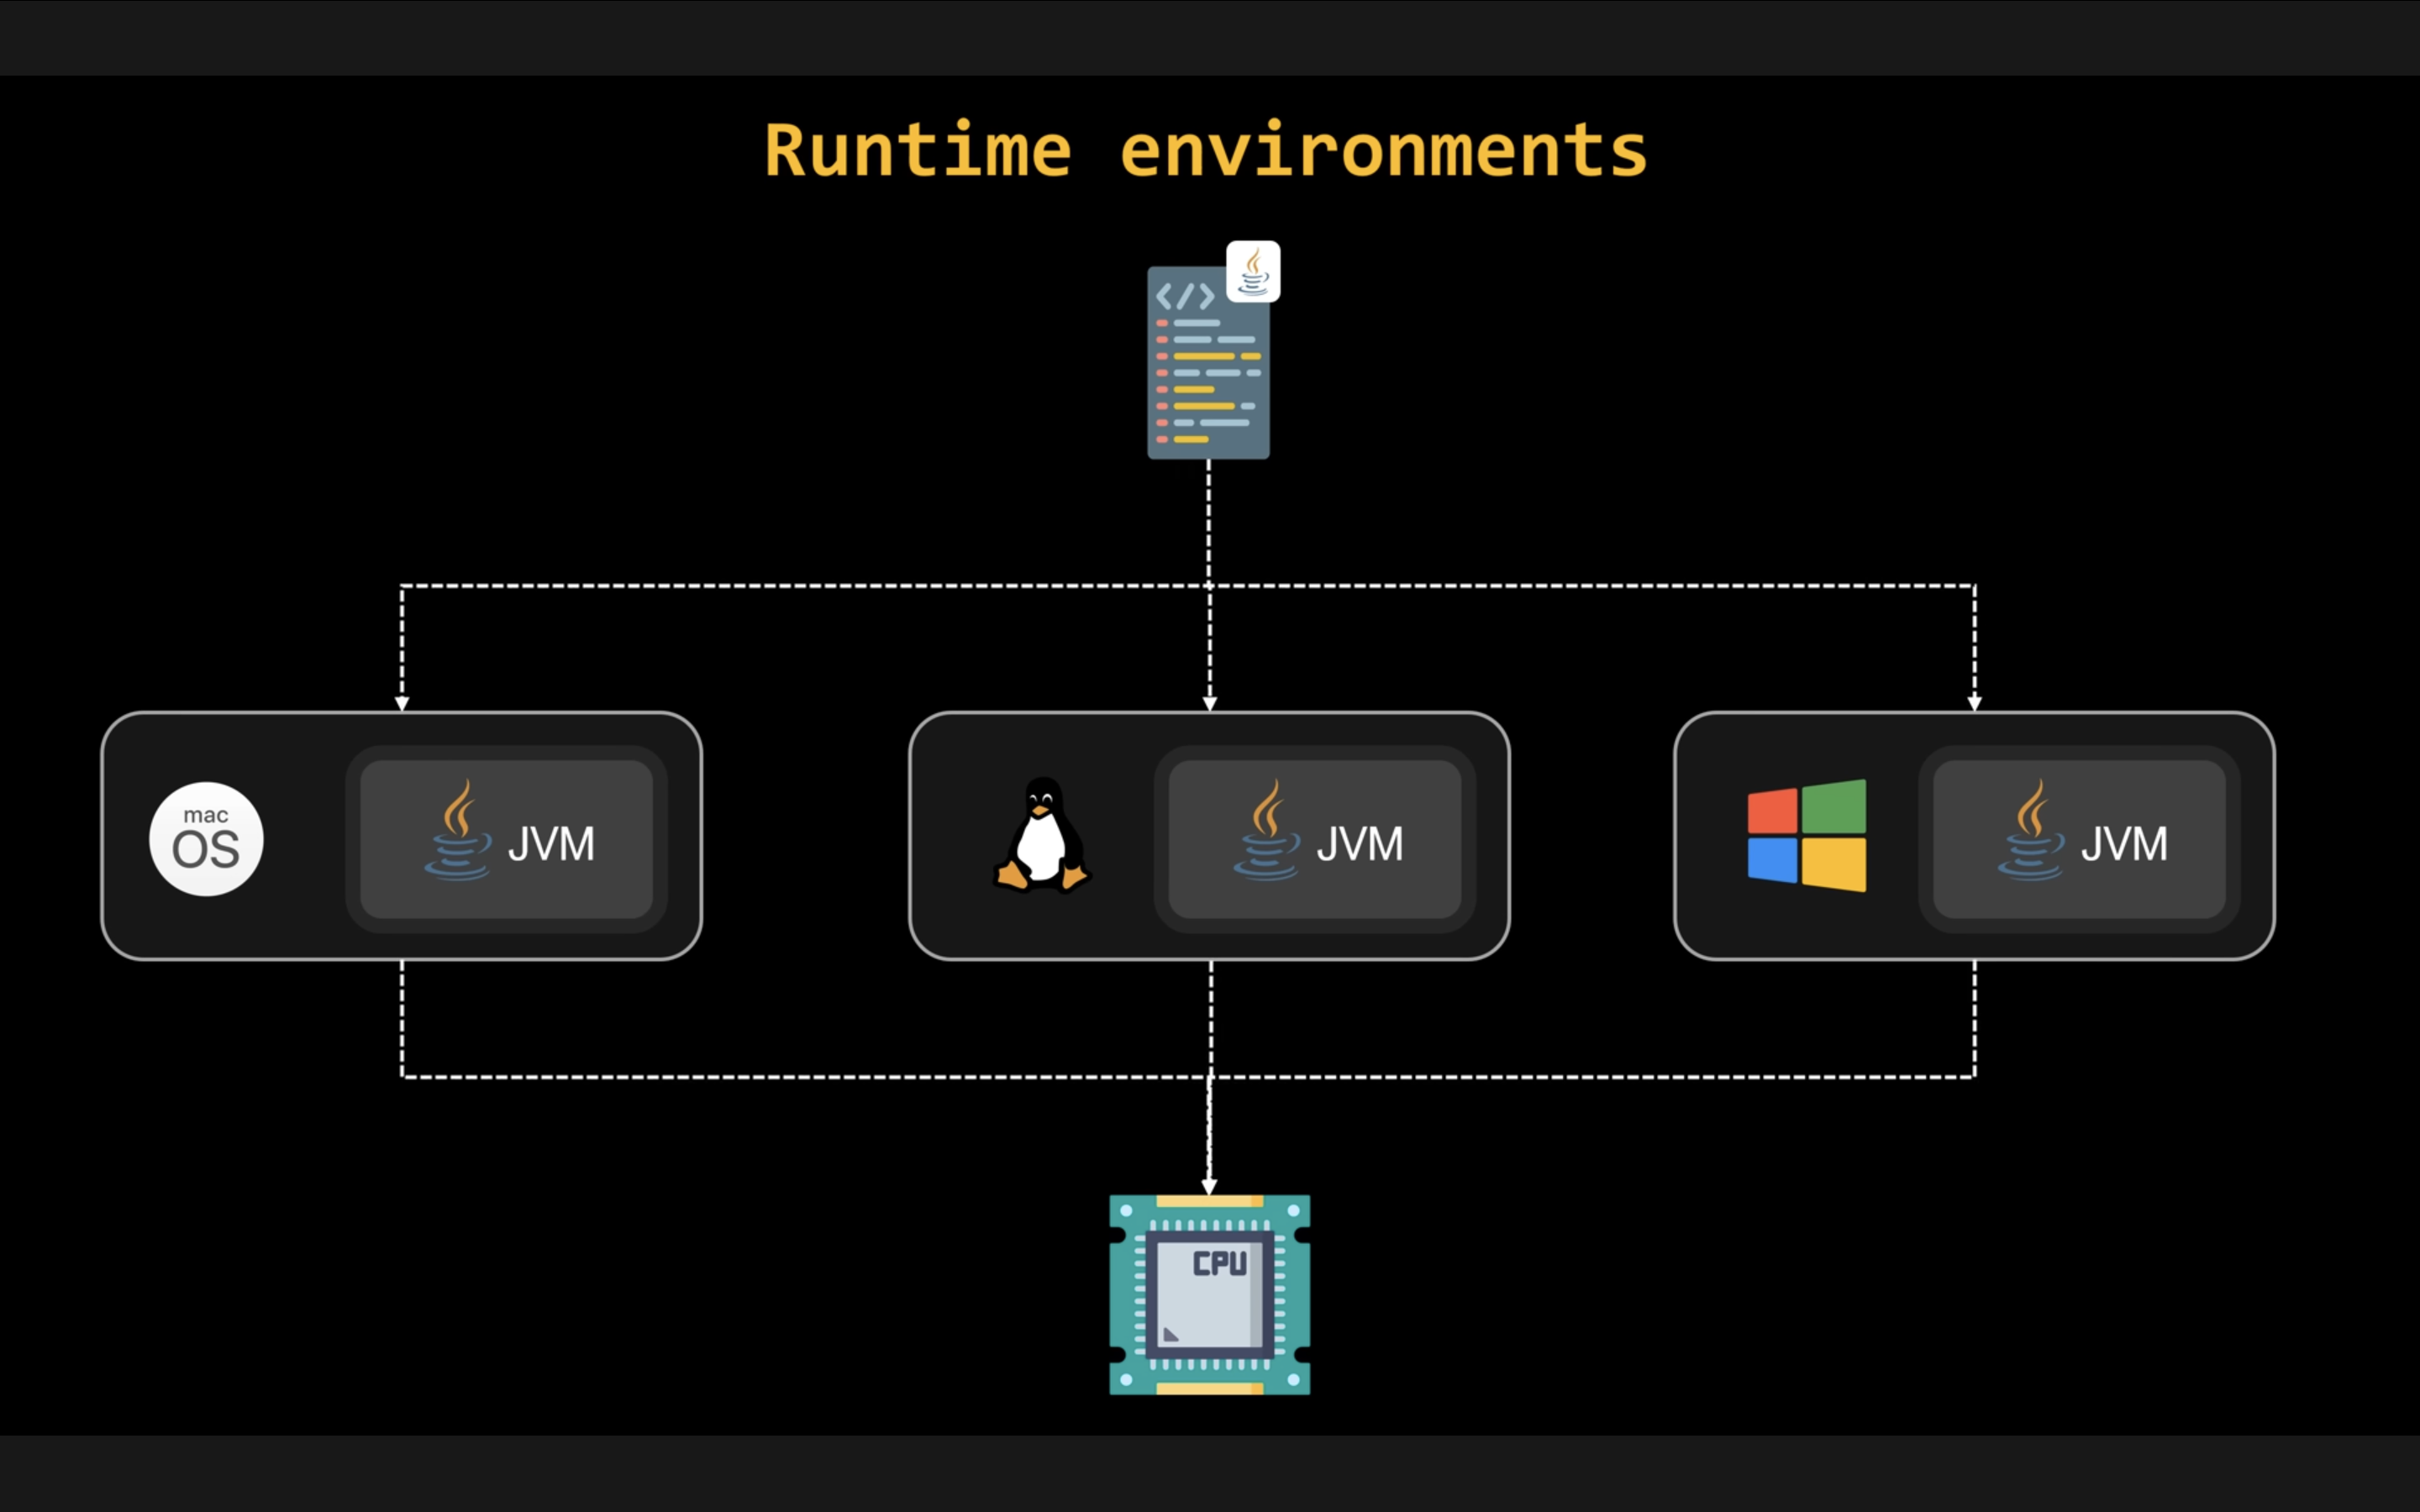Viewport: 2420px width, 1512px height.
Task: Click the Windows logo icon
Action: (1806, 836)
